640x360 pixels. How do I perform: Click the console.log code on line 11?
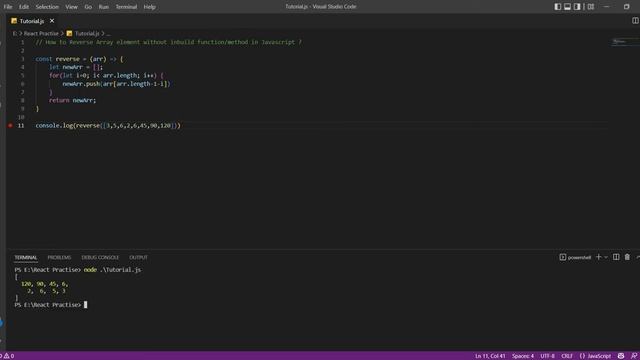[x=108, y=126]
